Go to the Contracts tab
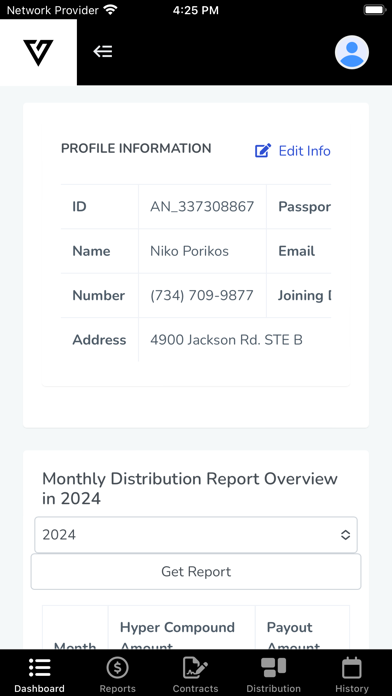Viewport: 392px width, 696px height. (195, 674)
